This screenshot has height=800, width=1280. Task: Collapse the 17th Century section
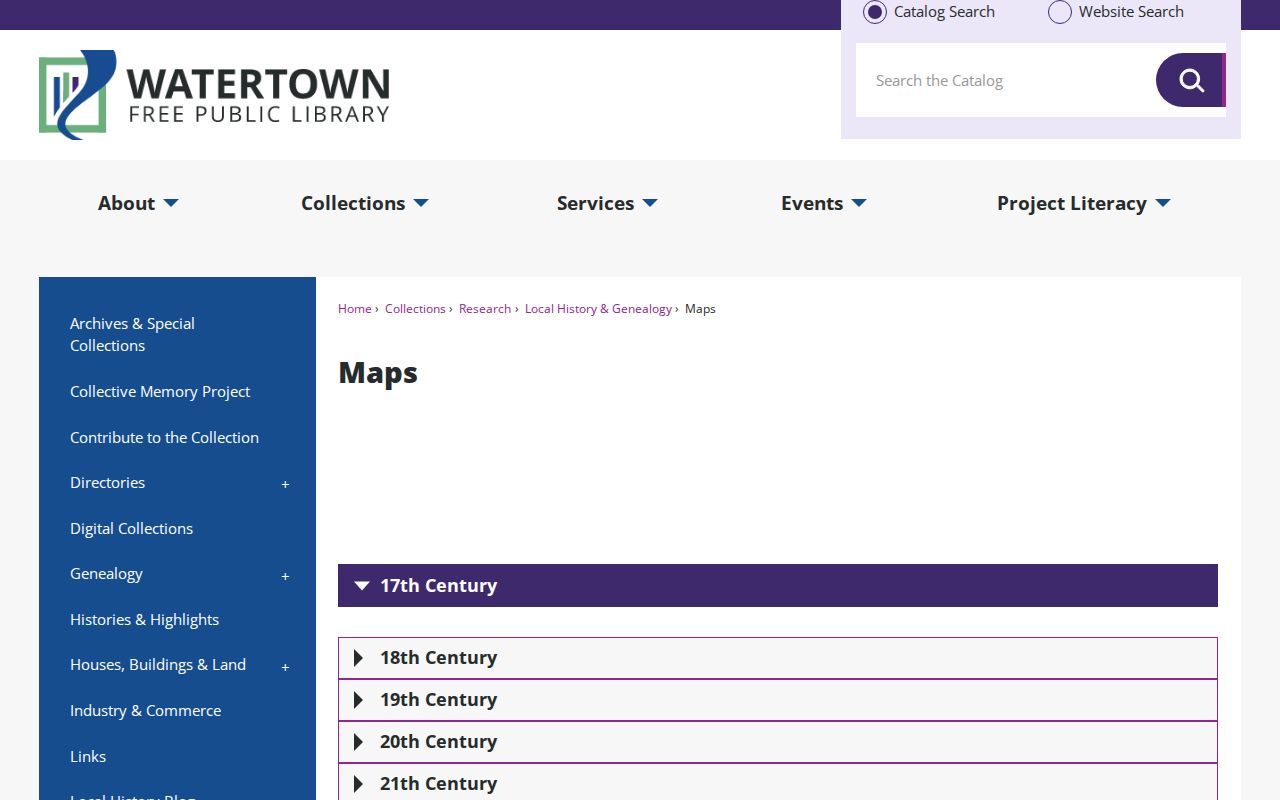point(778,586)
